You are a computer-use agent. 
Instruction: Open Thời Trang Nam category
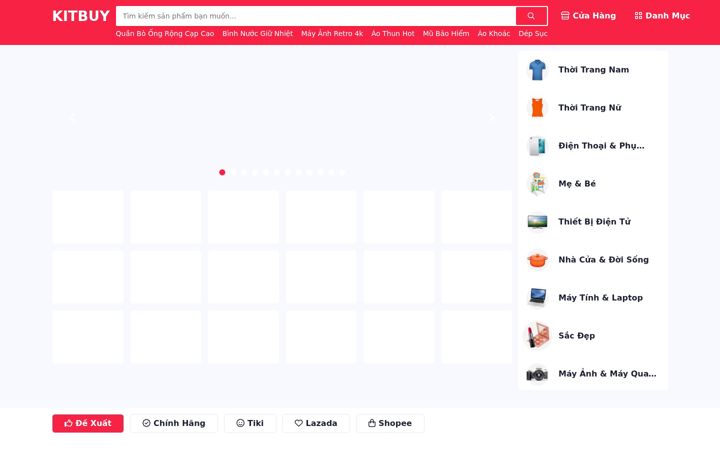point(593,70)
